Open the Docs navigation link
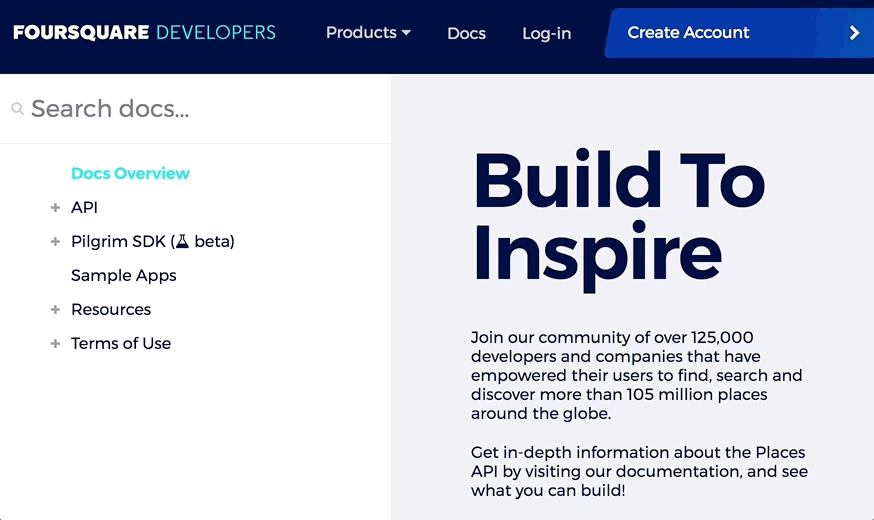Image resolution: width=874 pixels, height=520 pixels. pyautogui.click(x=467, y=33)
